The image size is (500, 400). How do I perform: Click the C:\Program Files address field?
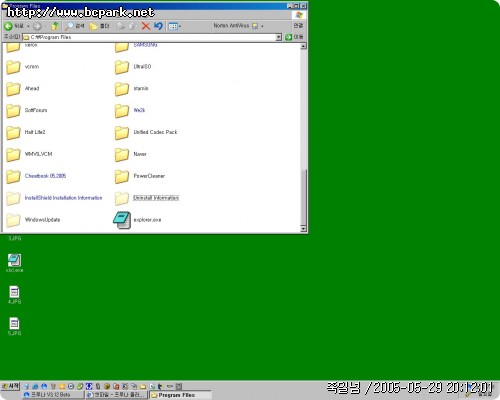[x=149, y=37]
